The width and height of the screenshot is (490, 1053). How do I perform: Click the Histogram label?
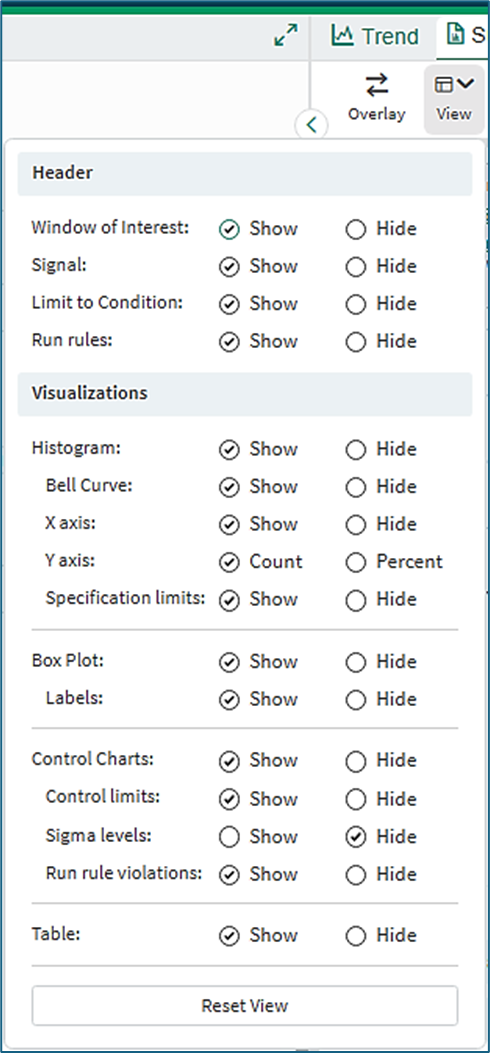[x=76, y=448]
